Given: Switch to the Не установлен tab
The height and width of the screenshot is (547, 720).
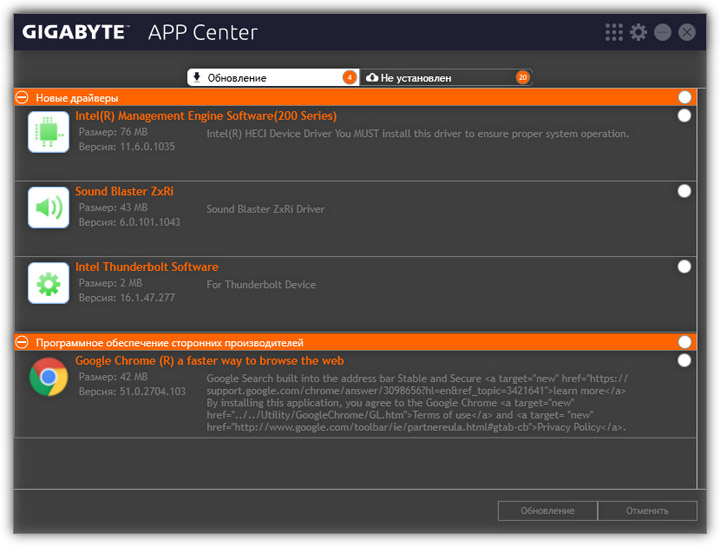Looking at the screenshot, I should point(446,78).
